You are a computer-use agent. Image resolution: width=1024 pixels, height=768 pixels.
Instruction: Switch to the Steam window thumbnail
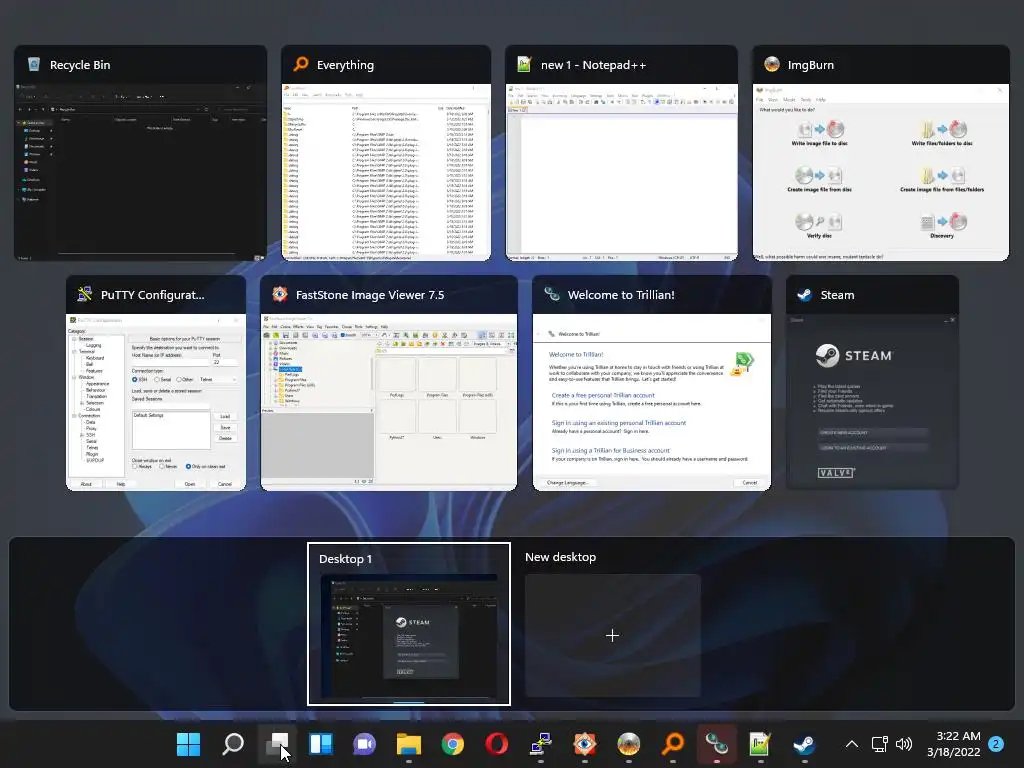pyautogui.click(x=872, y=383)
